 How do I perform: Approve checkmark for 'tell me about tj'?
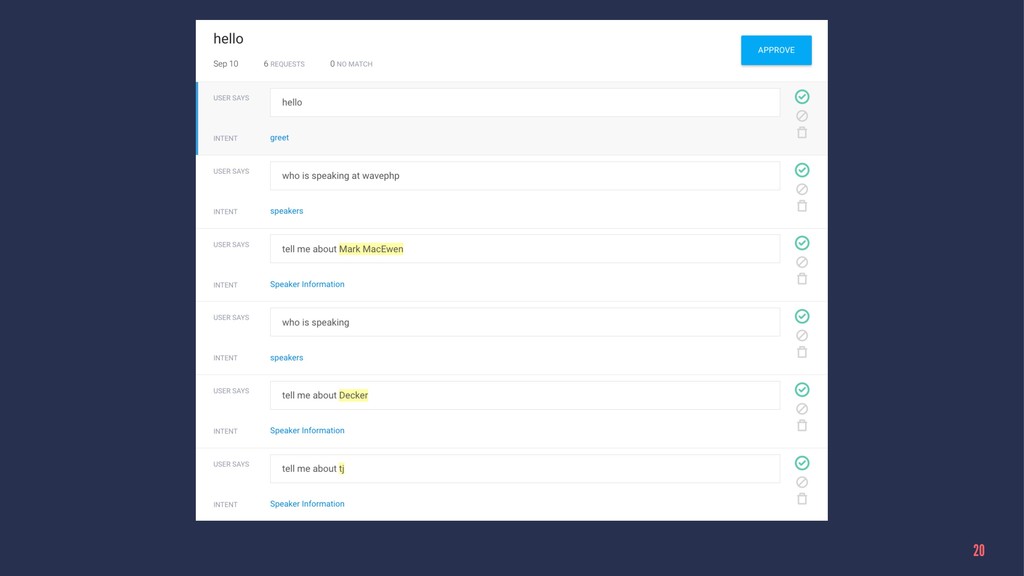click(802, 463)
